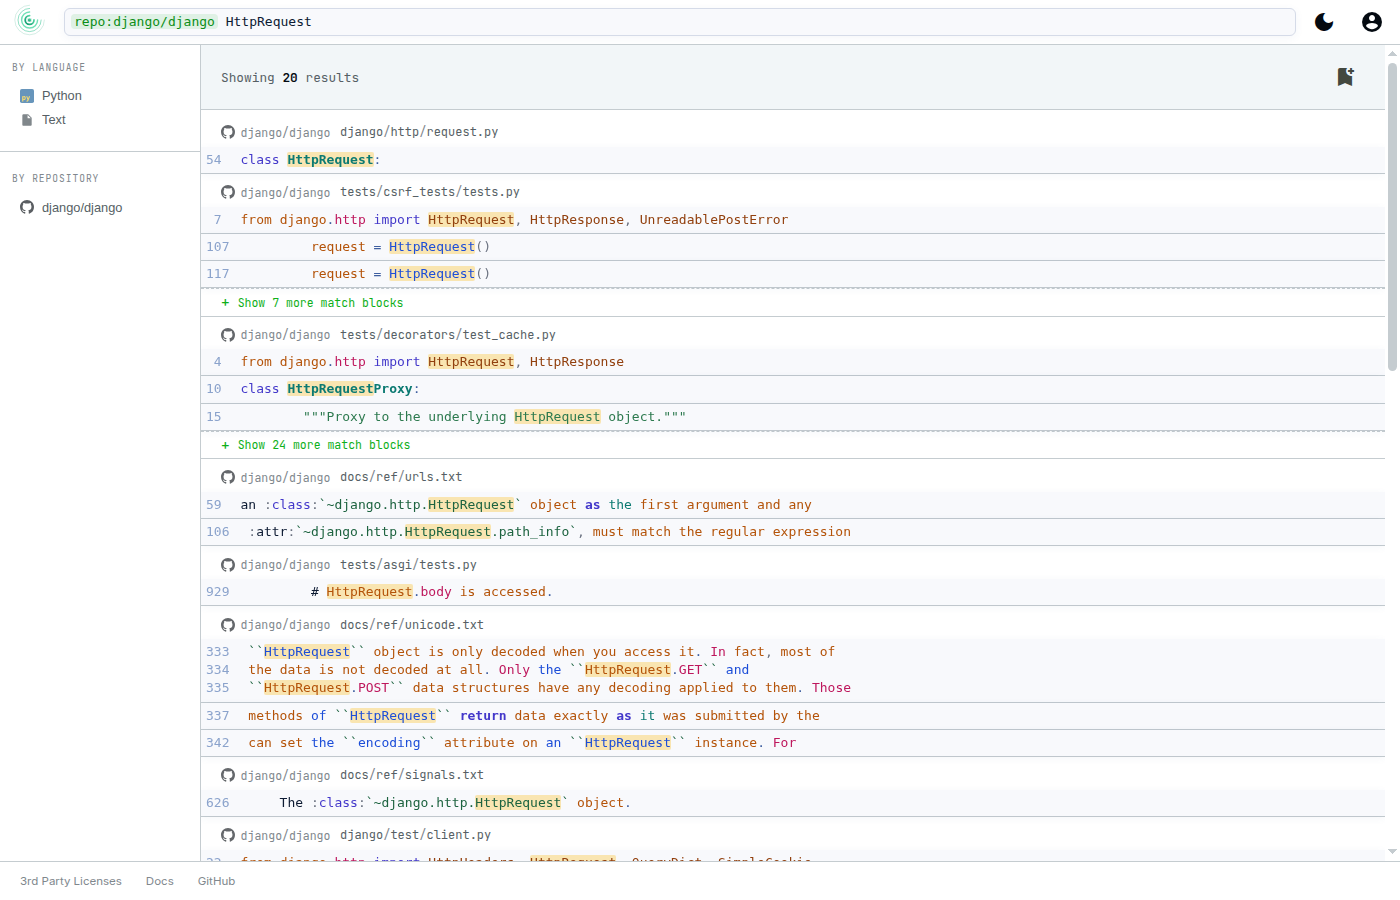Image resolution: width=1400 pixels, height=900 pixels.
Task: Open the Docs footer link
Action: 160,881
